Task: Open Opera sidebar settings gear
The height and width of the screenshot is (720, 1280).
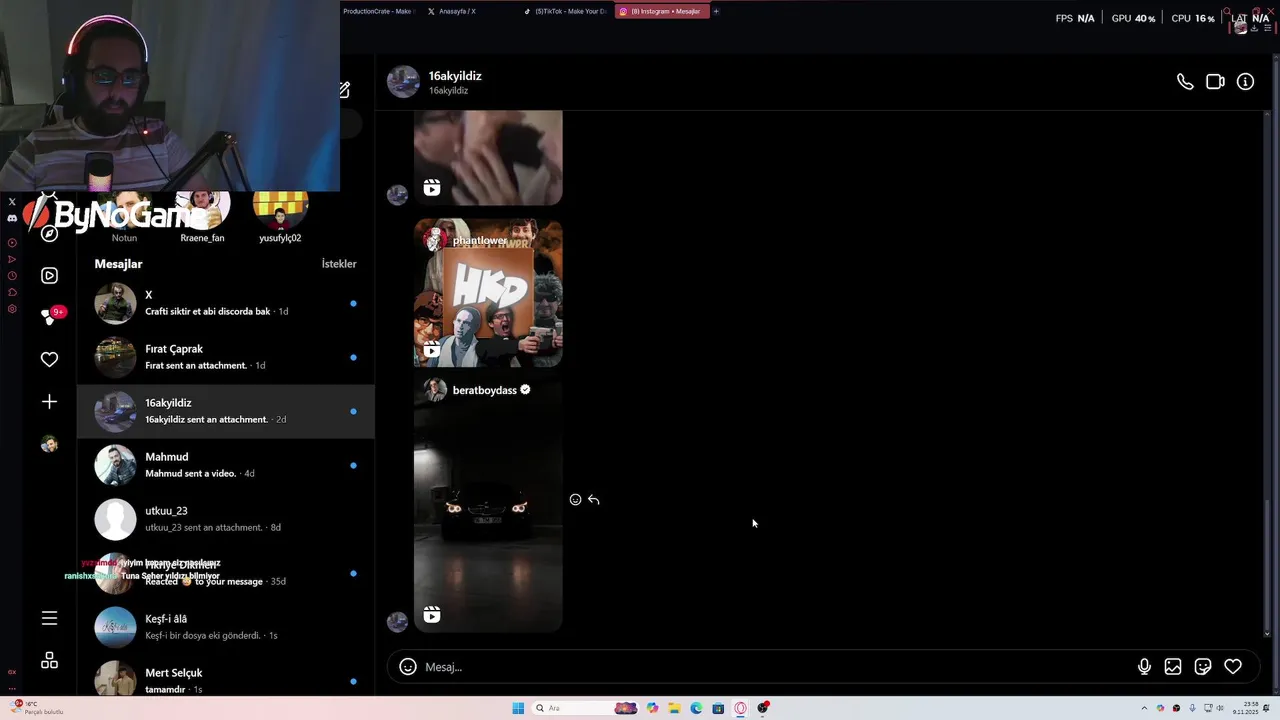Action: 12,309
